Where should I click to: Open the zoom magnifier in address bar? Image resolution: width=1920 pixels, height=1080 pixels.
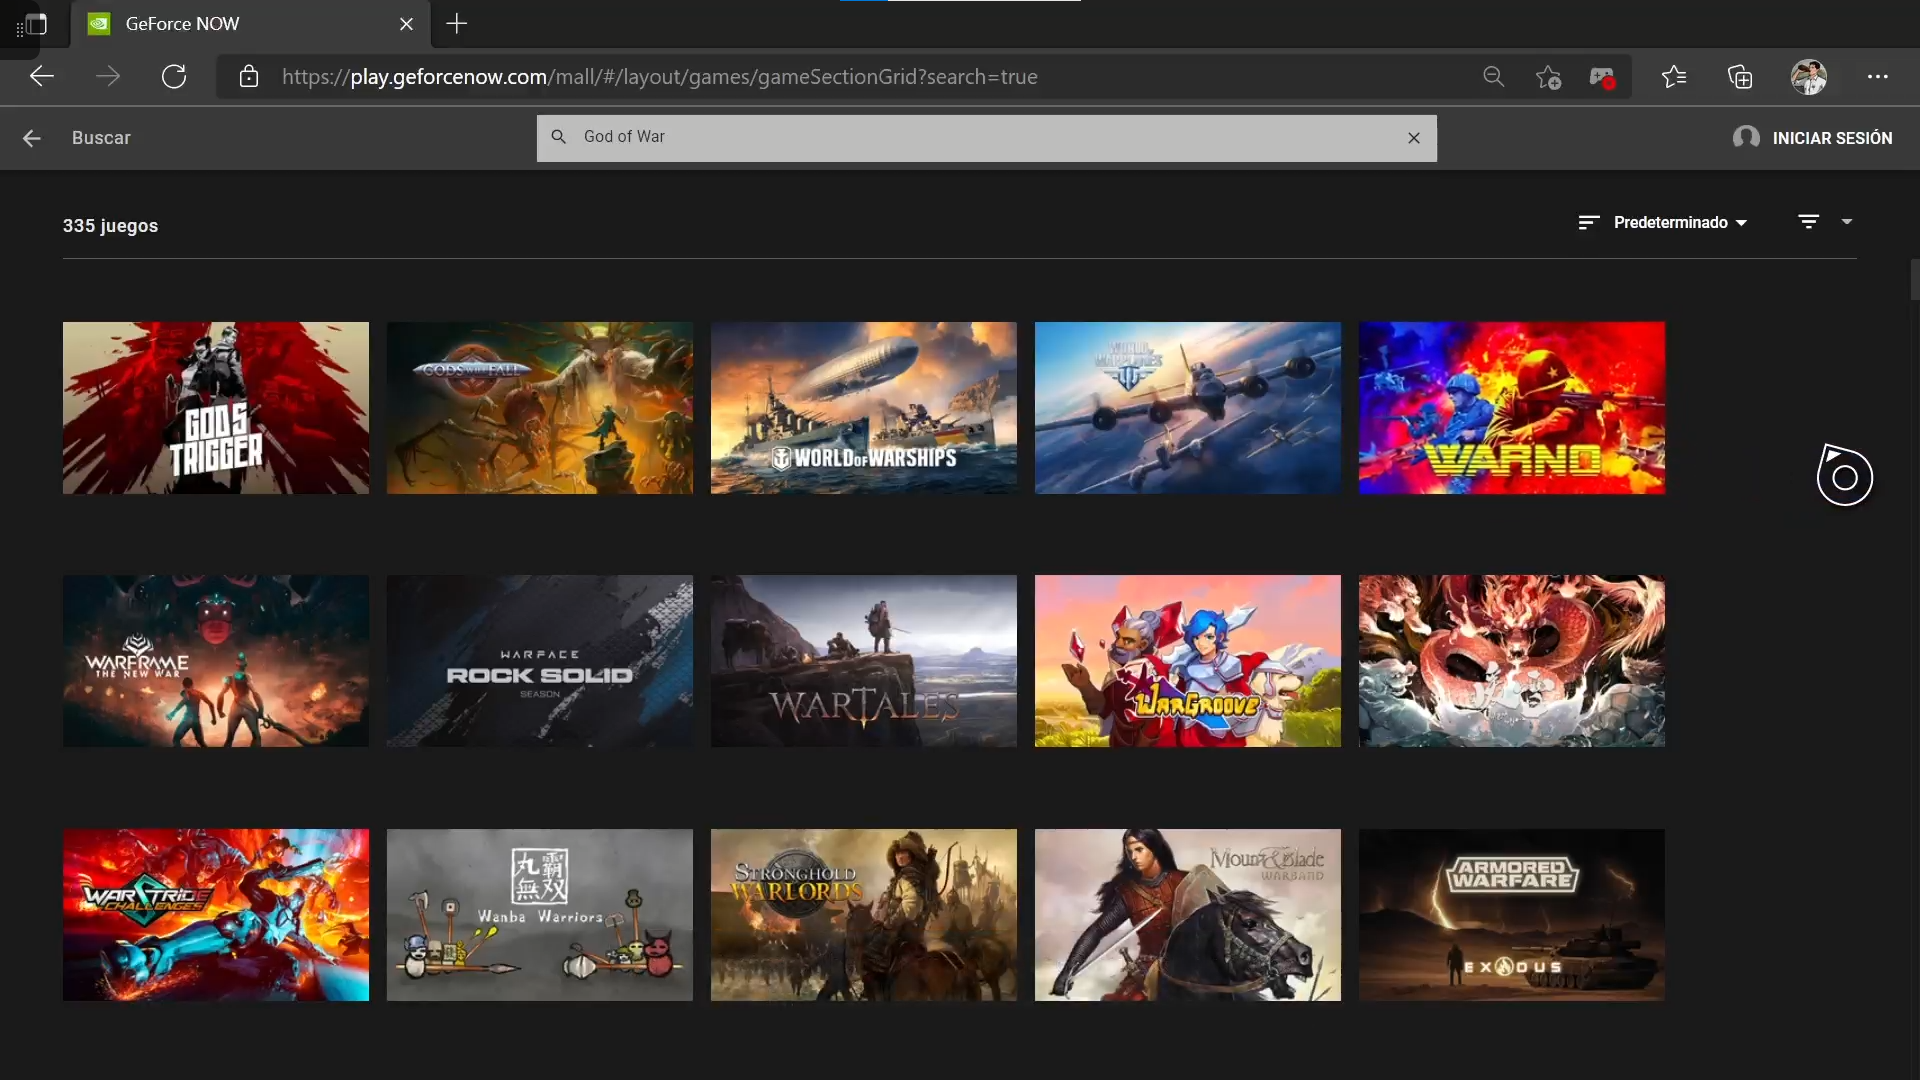[x=1493, y=77]
